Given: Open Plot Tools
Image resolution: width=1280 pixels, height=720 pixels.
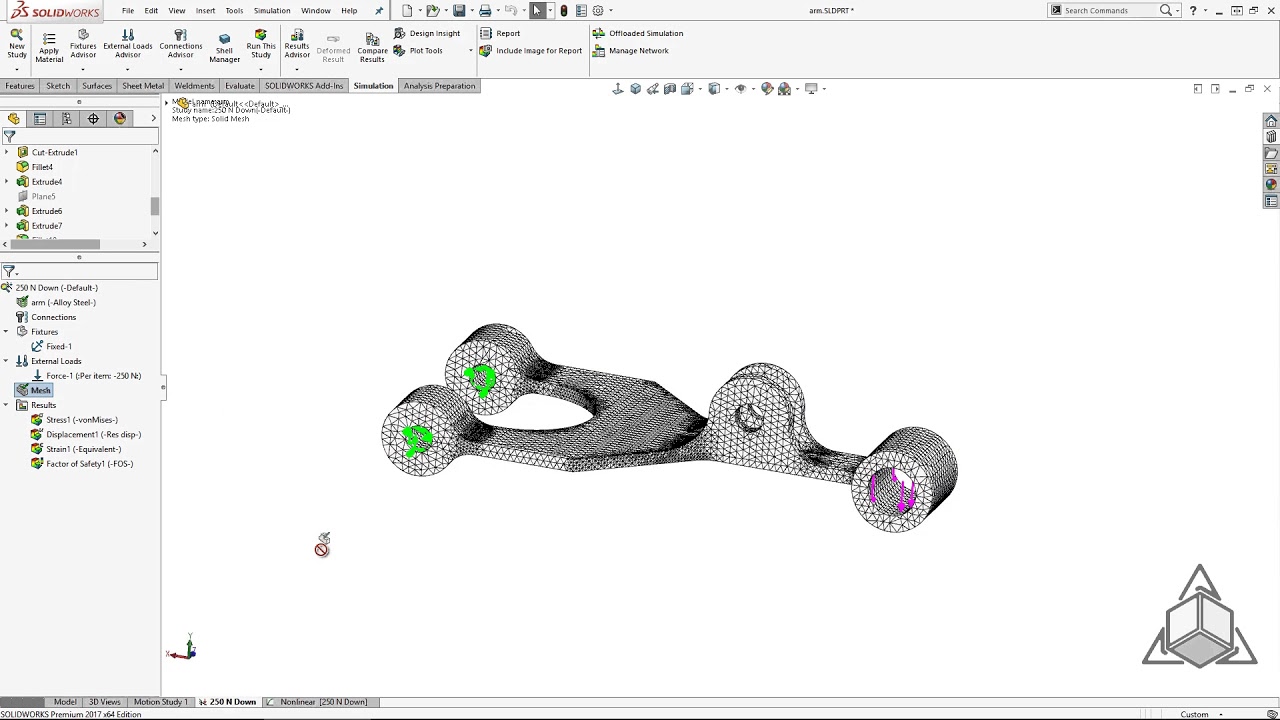Looking at the screenshot, I should (419, 51).
